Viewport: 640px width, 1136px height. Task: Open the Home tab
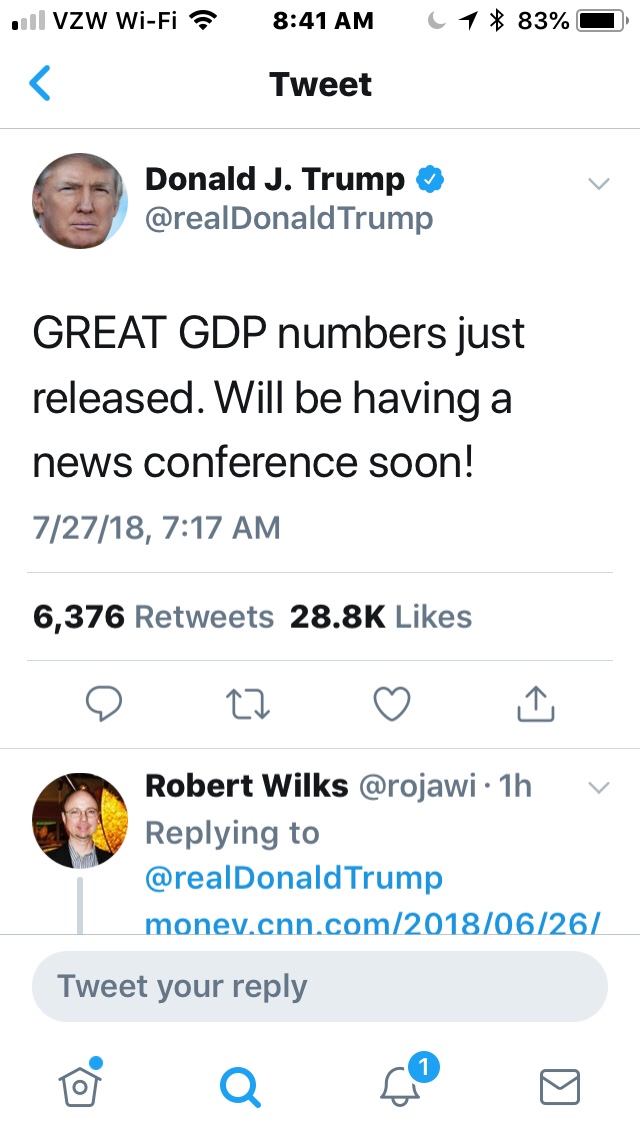(x=81, y=1084)
